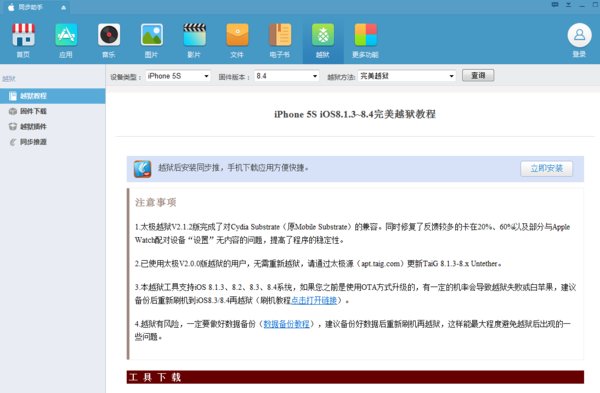Click the Apple logo in title bar
The image size is (600, 393).
11,7
